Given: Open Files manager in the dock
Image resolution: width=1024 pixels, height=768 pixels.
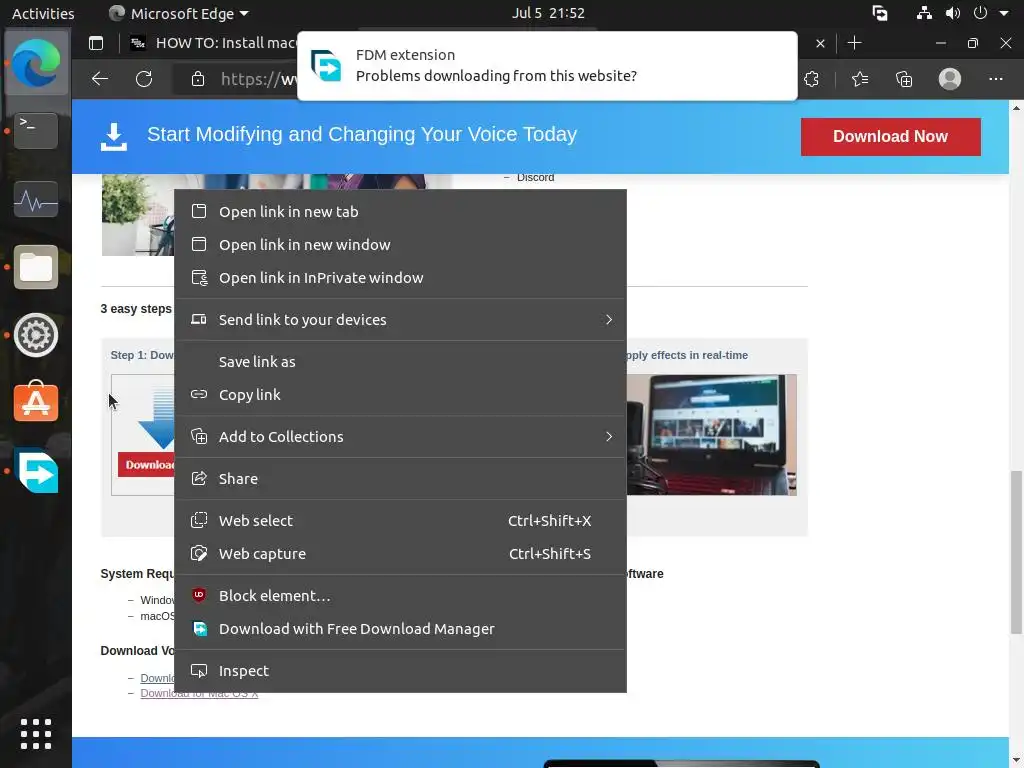Looking at the screenshot, I should 36,267.
